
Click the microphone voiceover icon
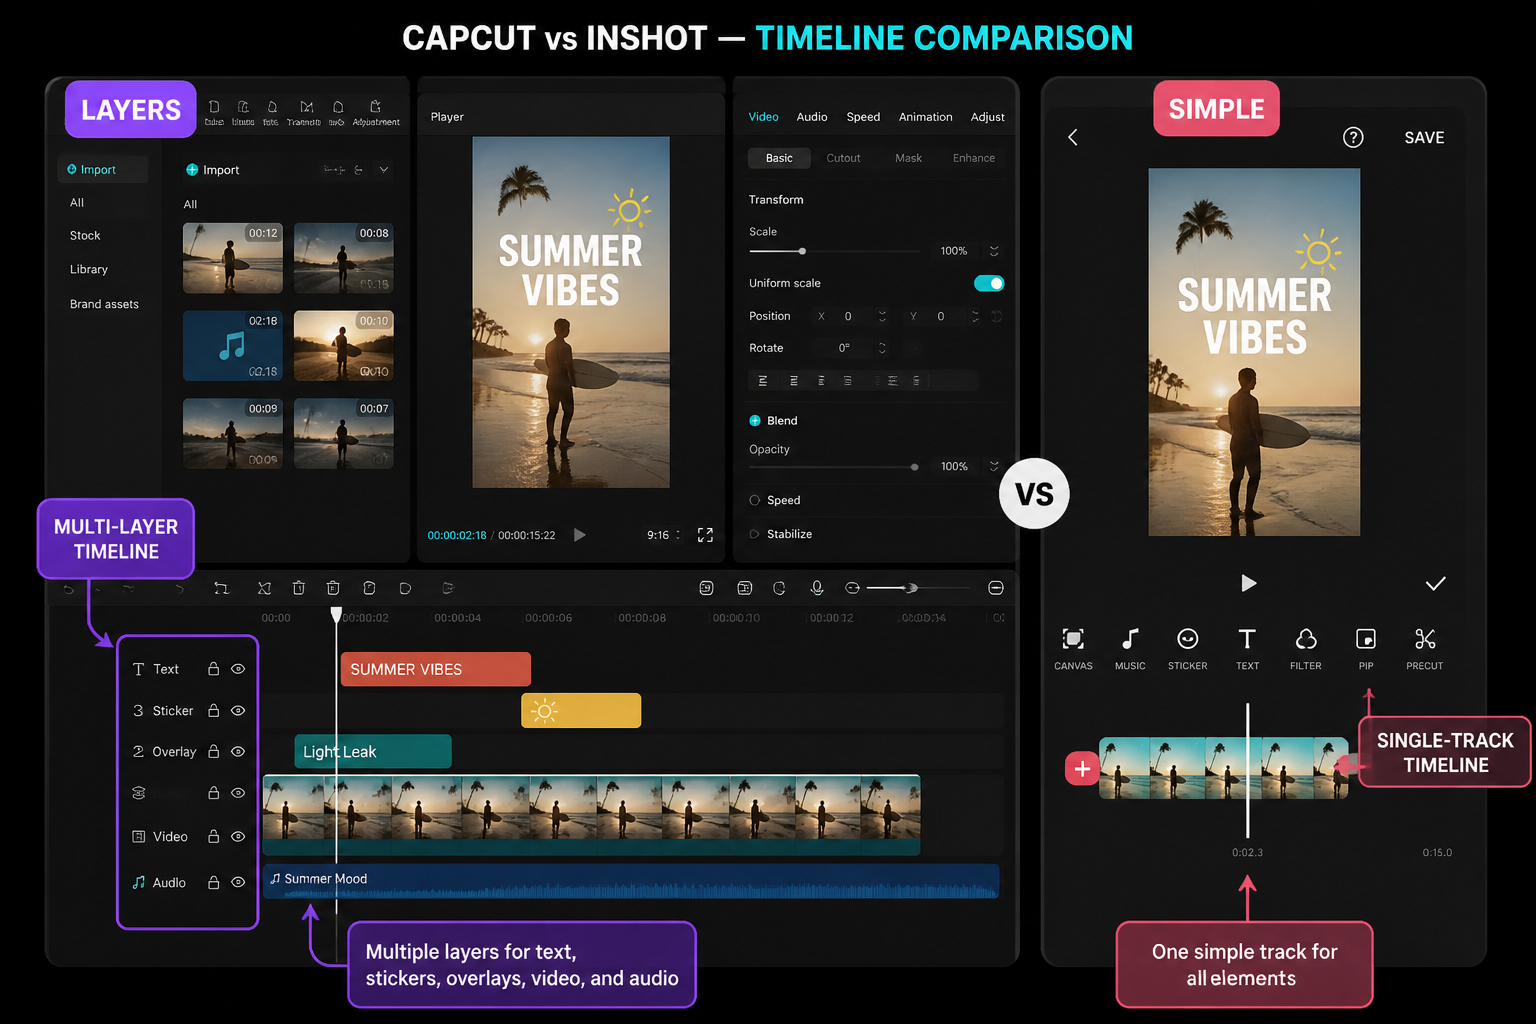[x=817, y=588]
